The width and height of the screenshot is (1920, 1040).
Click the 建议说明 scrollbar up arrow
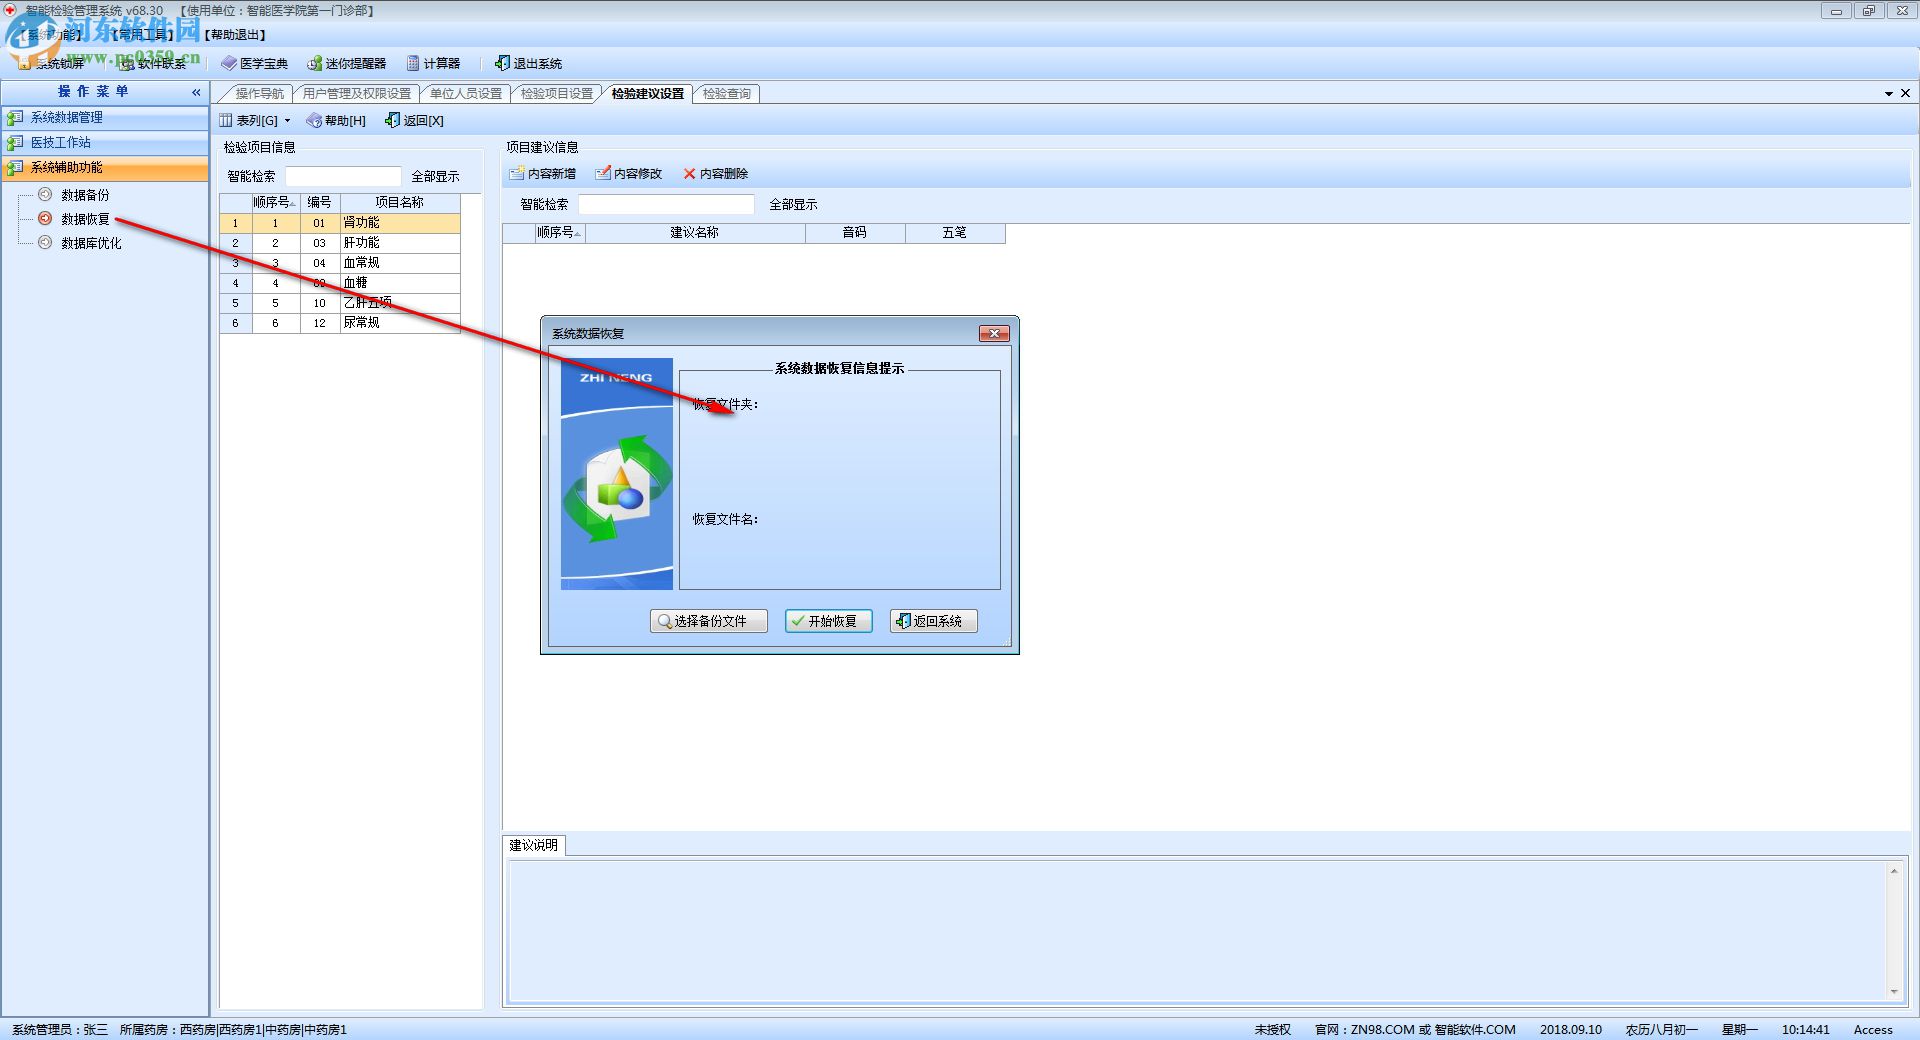click(1894, 871)
